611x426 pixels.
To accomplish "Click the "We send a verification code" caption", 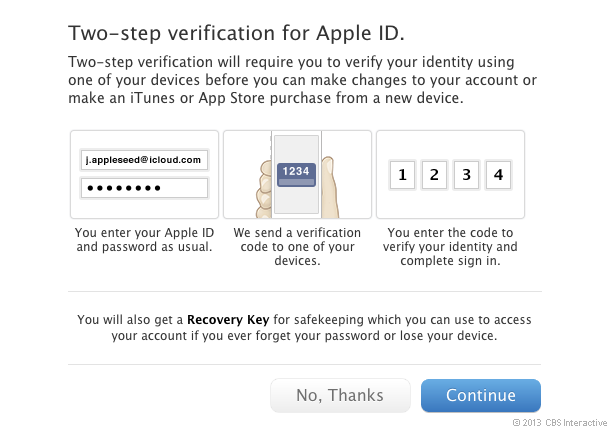I will pos(296,247).
